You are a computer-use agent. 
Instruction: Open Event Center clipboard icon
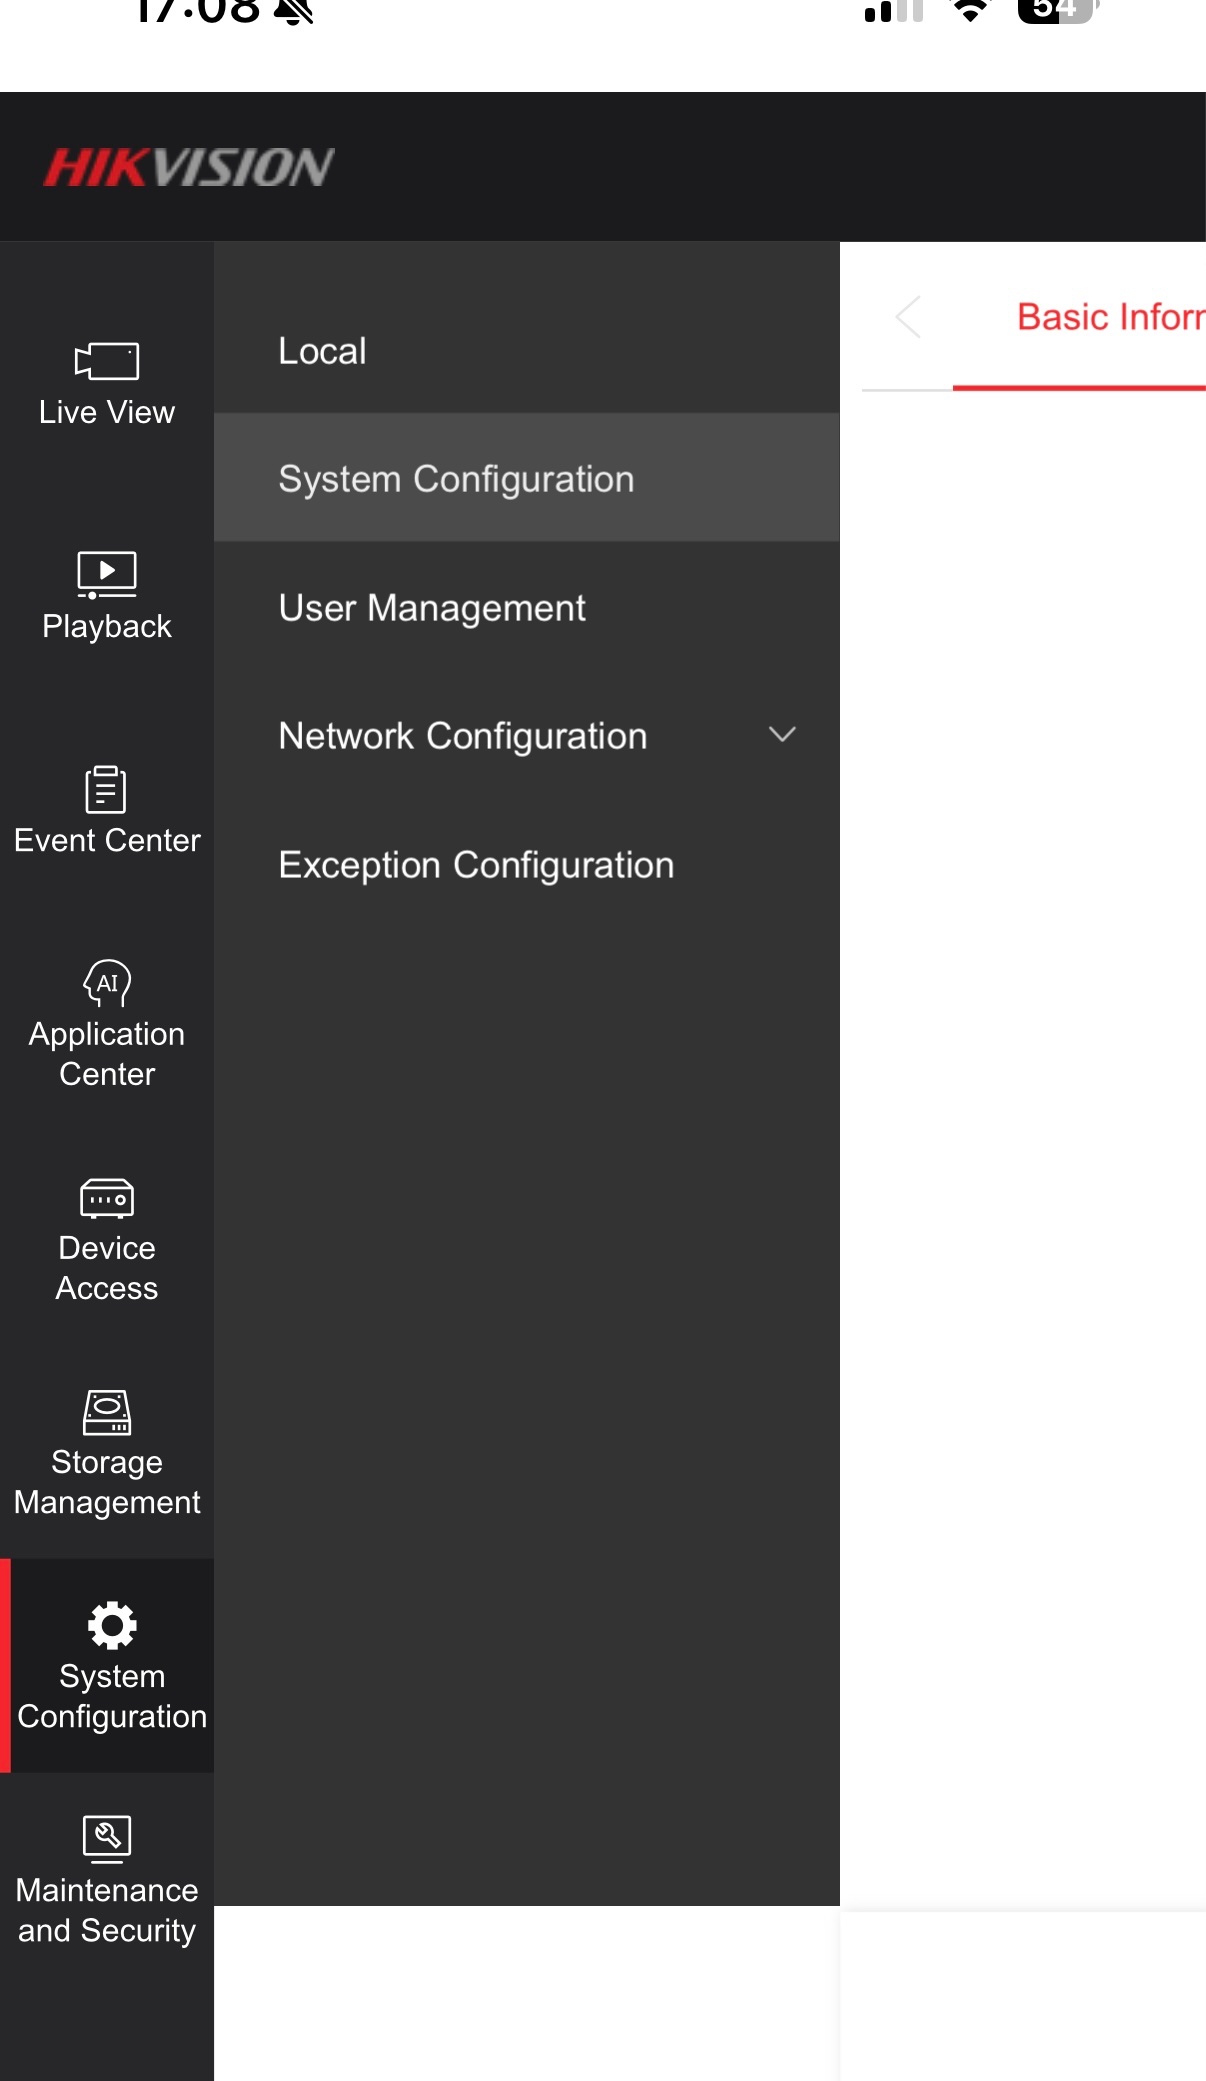pos(106,790)
